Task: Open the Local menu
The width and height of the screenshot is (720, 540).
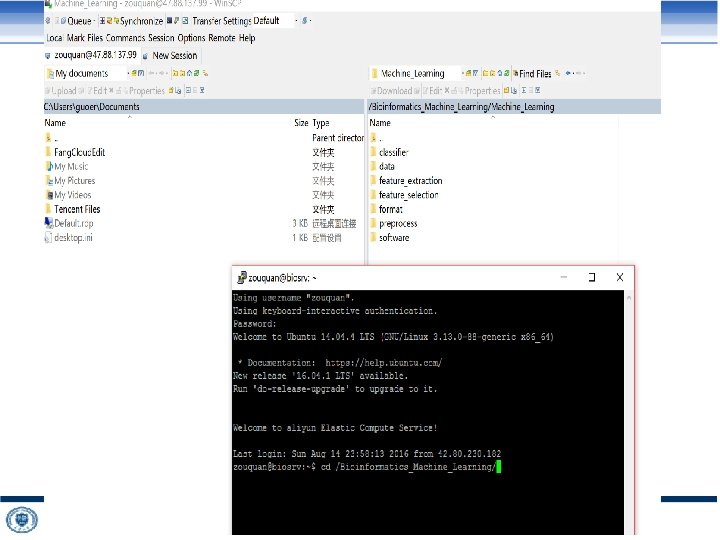Action: 54,38
